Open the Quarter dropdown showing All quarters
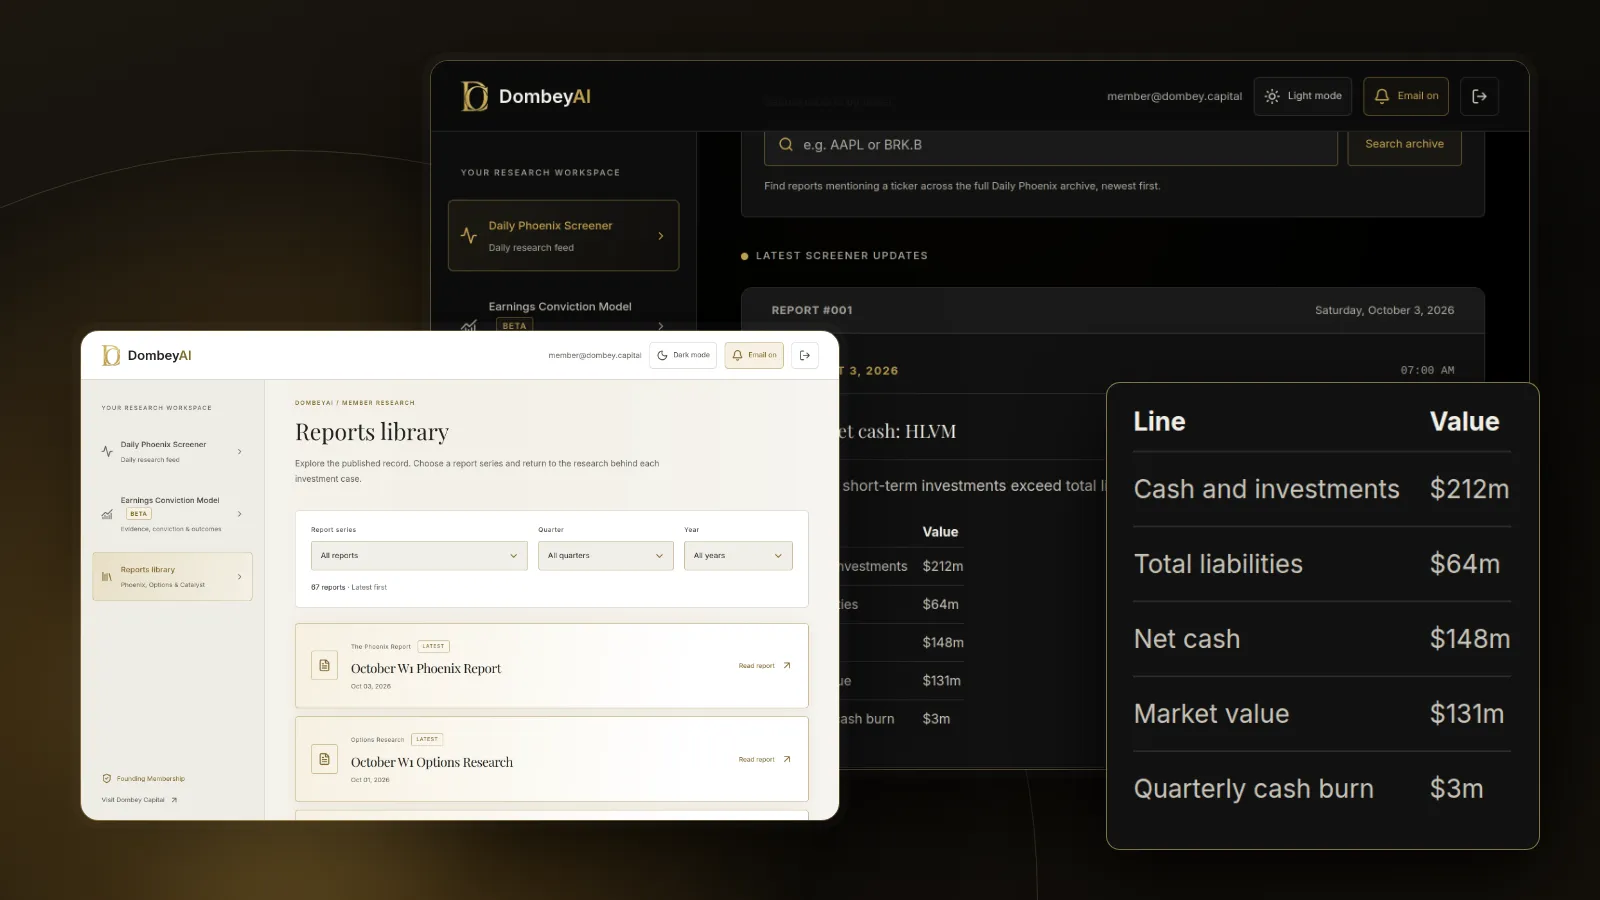 (606, 556)
